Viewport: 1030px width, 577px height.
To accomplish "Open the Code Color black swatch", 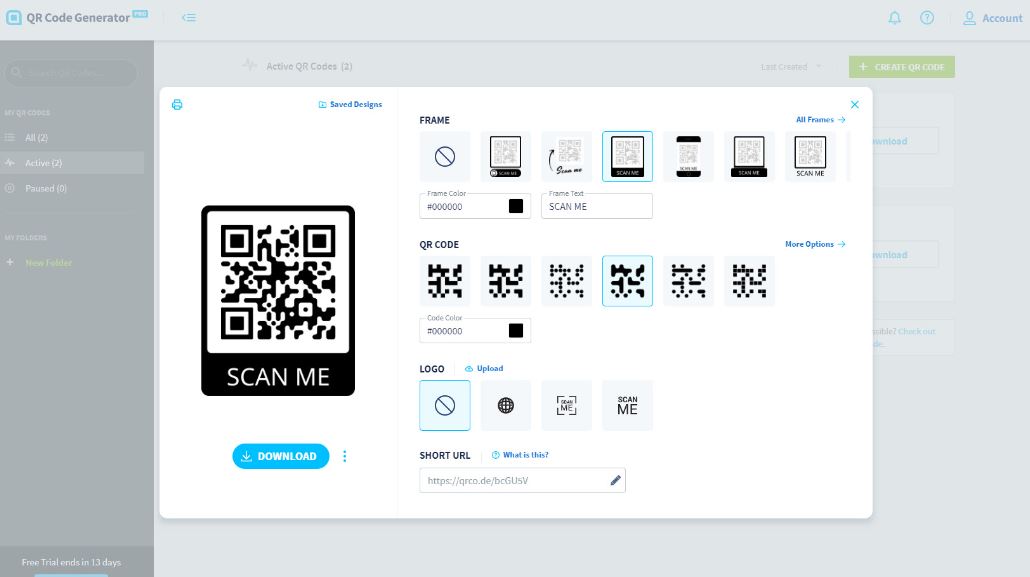I will (516, 331).
